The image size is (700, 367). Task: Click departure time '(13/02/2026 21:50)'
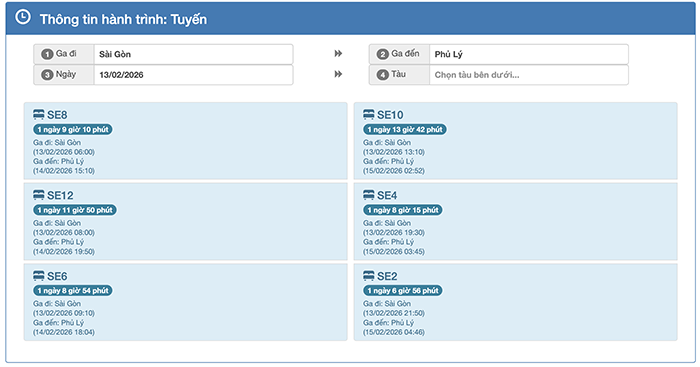[x=394, y=313]
